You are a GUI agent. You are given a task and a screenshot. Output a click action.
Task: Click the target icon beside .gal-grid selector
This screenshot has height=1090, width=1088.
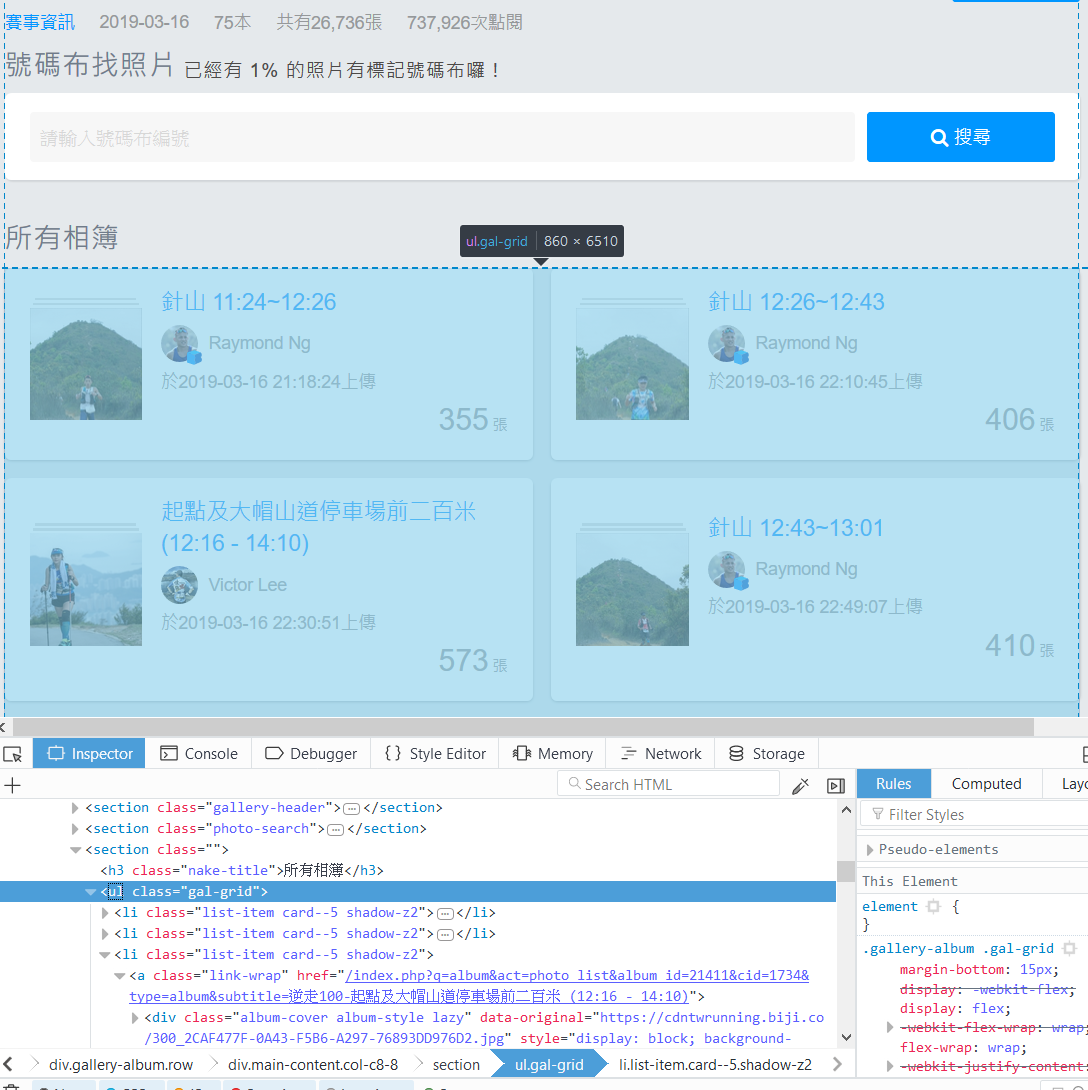pos(1069,948)
